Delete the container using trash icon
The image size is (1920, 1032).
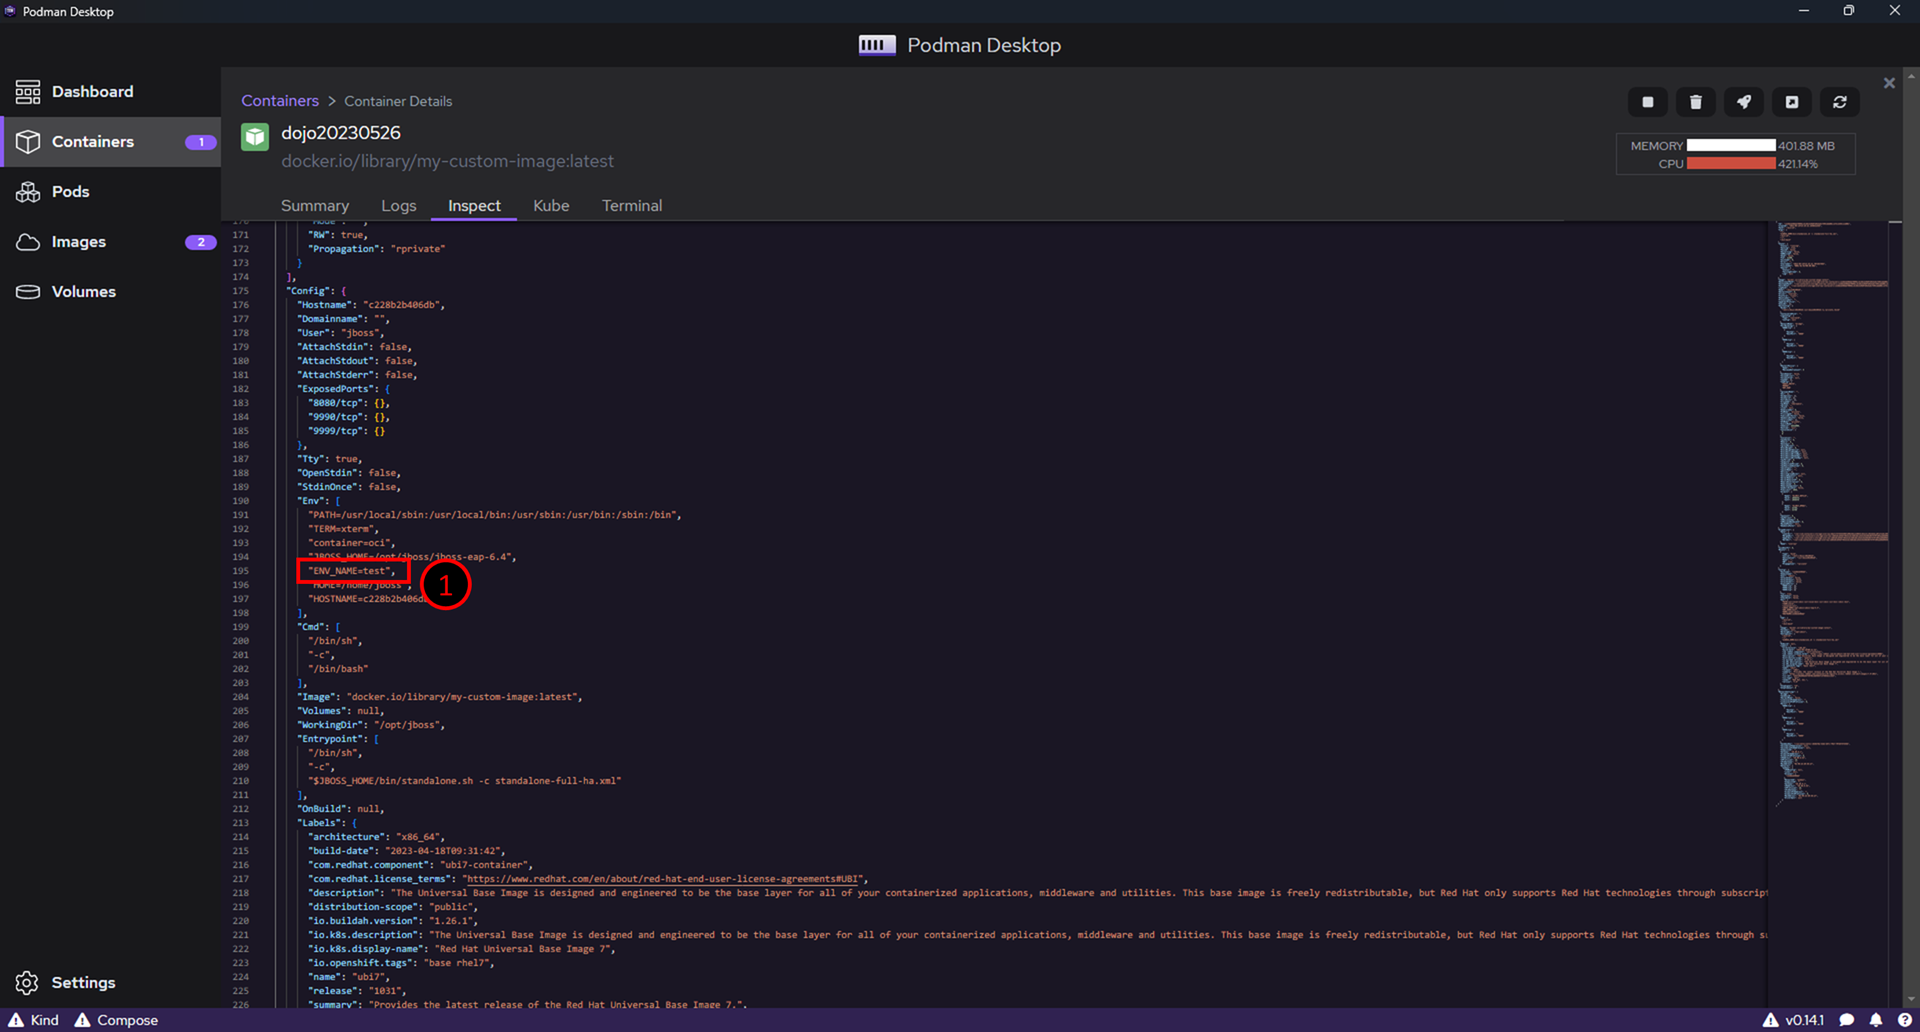pyautogui.click(x=1696, y=102)
